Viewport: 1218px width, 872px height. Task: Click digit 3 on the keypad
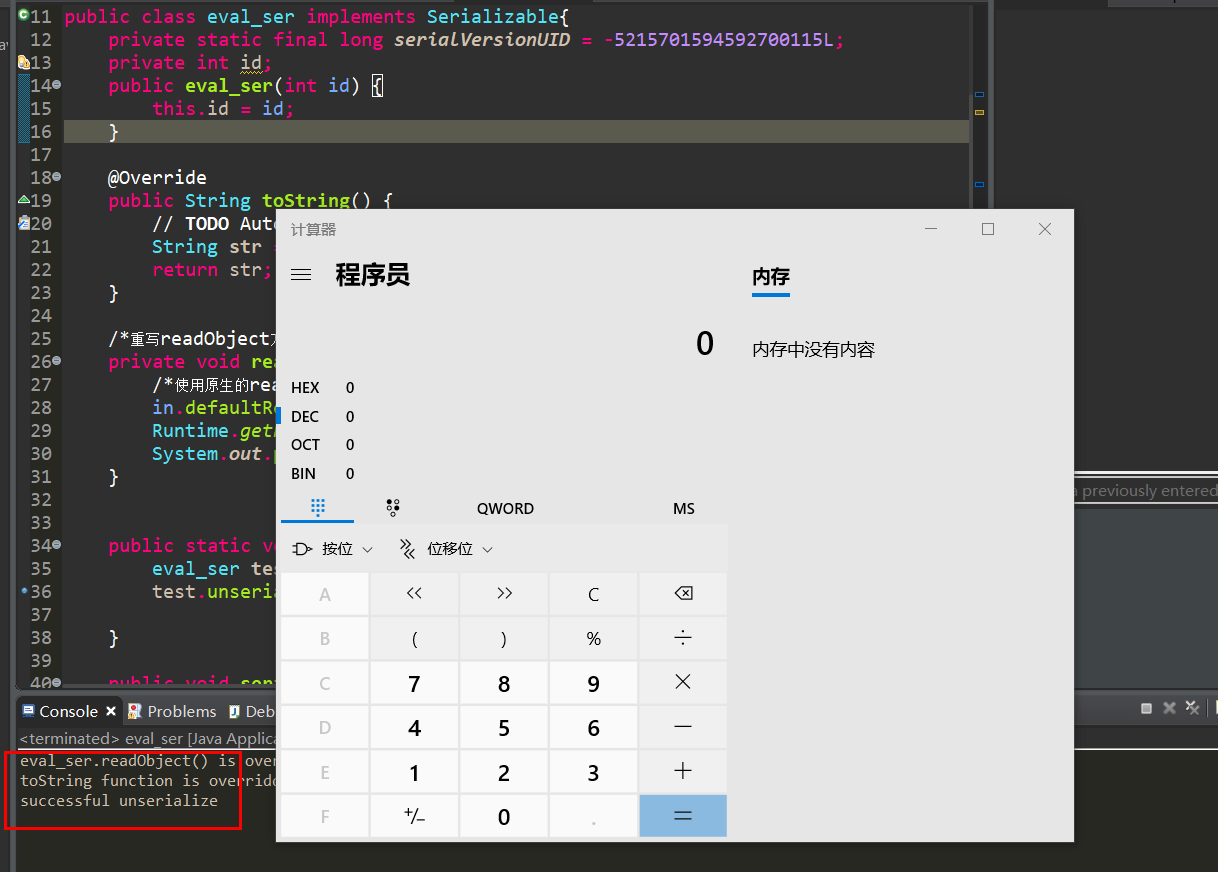pyautogui.click(x=594, y=772)
